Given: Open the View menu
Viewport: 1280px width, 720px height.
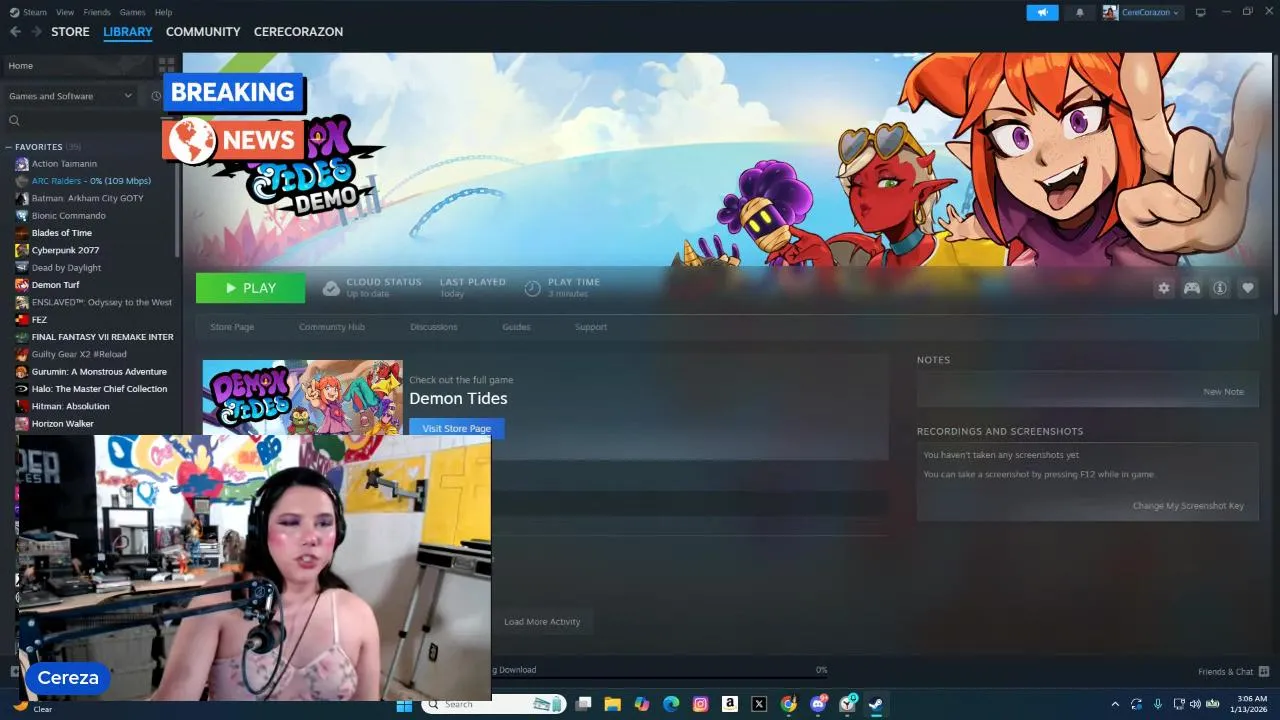Looking at the screenshot, I should point(65,12).
